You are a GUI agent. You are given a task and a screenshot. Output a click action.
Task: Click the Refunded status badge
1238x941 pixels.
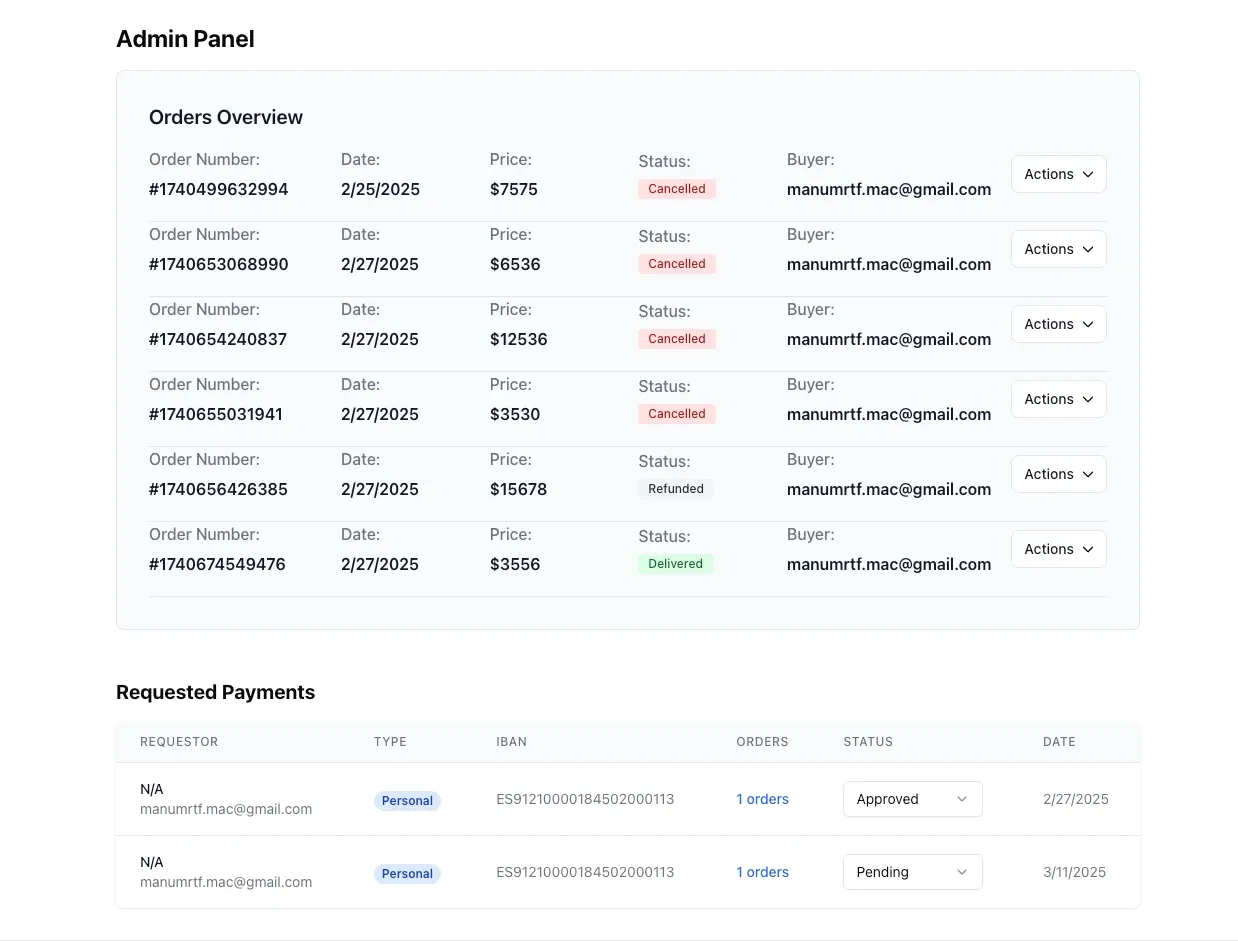(675, 489)
